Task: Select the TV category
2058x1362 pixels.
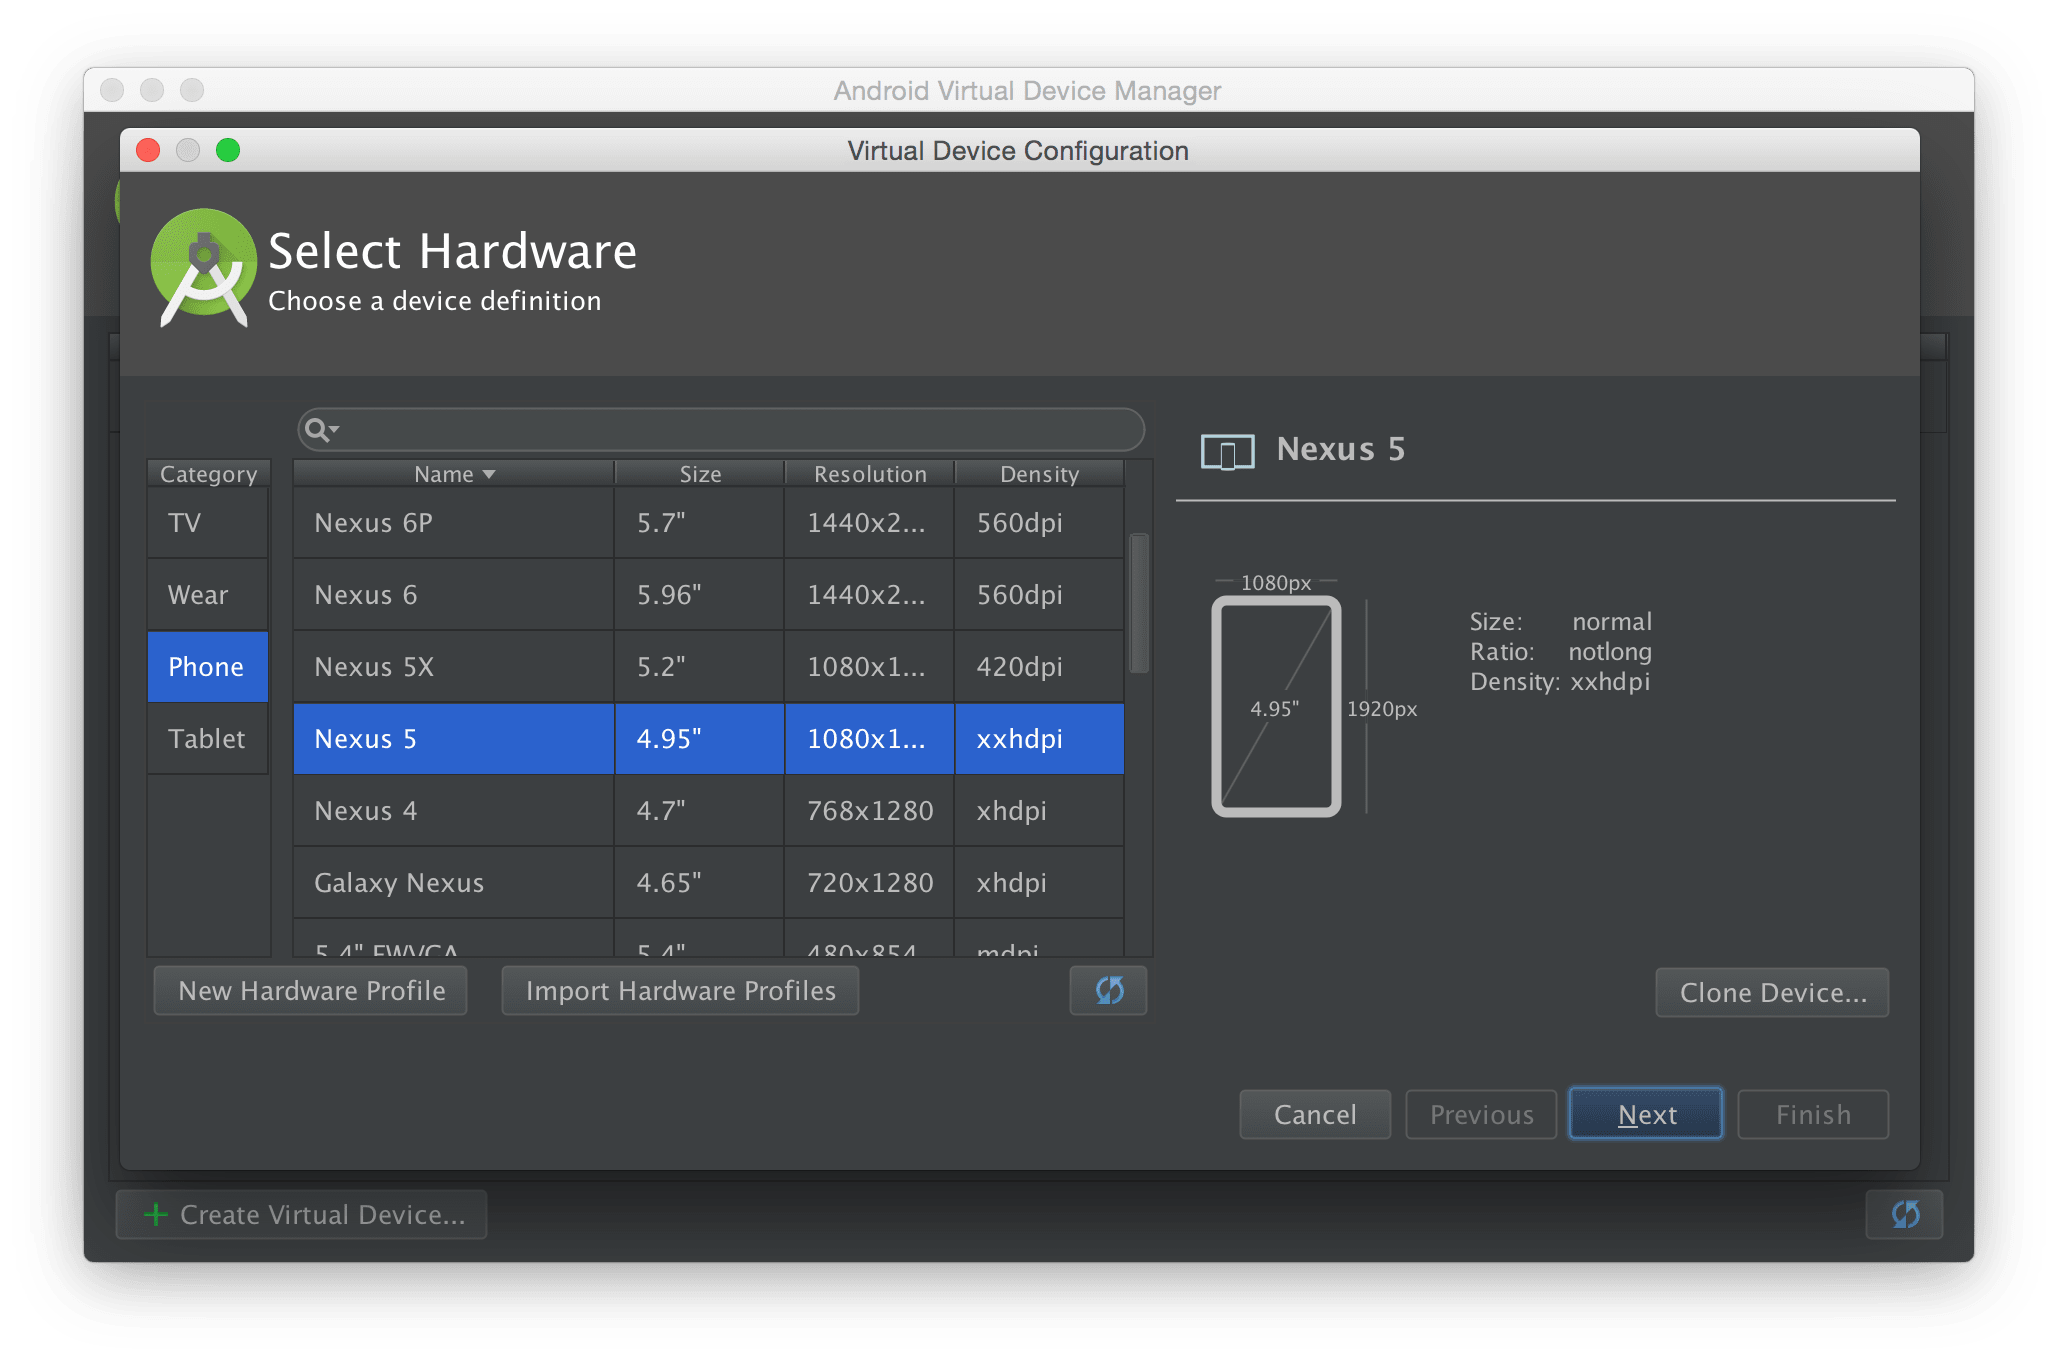Action: [x=208, y=523]
